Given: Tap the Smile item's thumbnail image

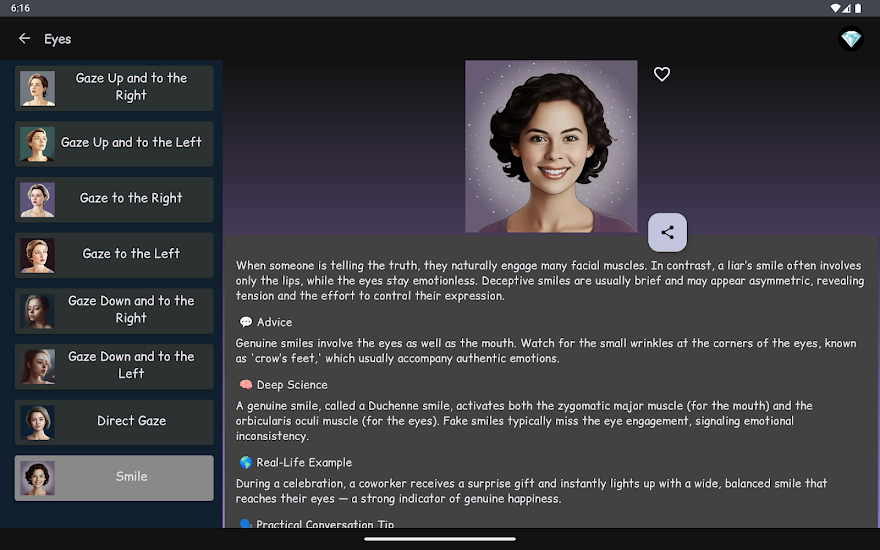Looking at the screenshot, I should [x=38, y=478].
